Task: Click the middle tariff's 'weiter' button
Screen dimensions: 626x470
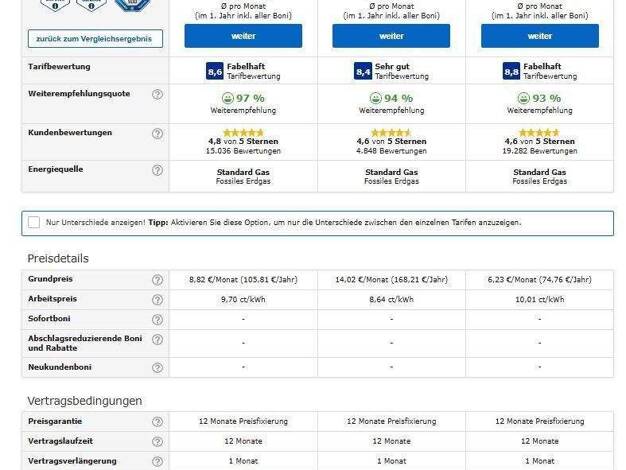Action: [x=391, y=36]
